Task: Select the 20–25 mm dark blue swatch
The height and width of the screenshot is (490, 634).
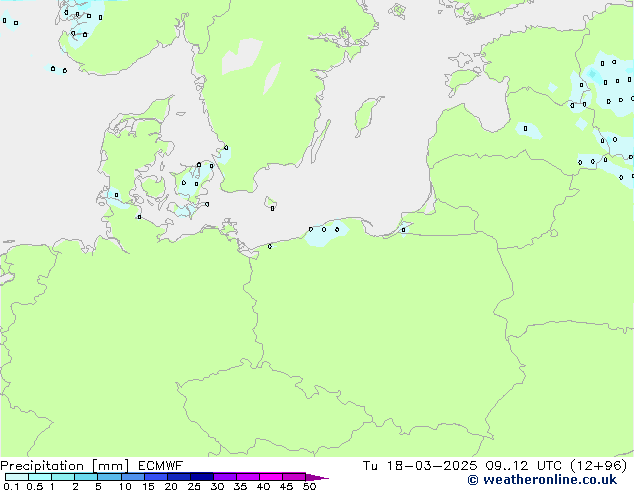Action: point(179,477)
